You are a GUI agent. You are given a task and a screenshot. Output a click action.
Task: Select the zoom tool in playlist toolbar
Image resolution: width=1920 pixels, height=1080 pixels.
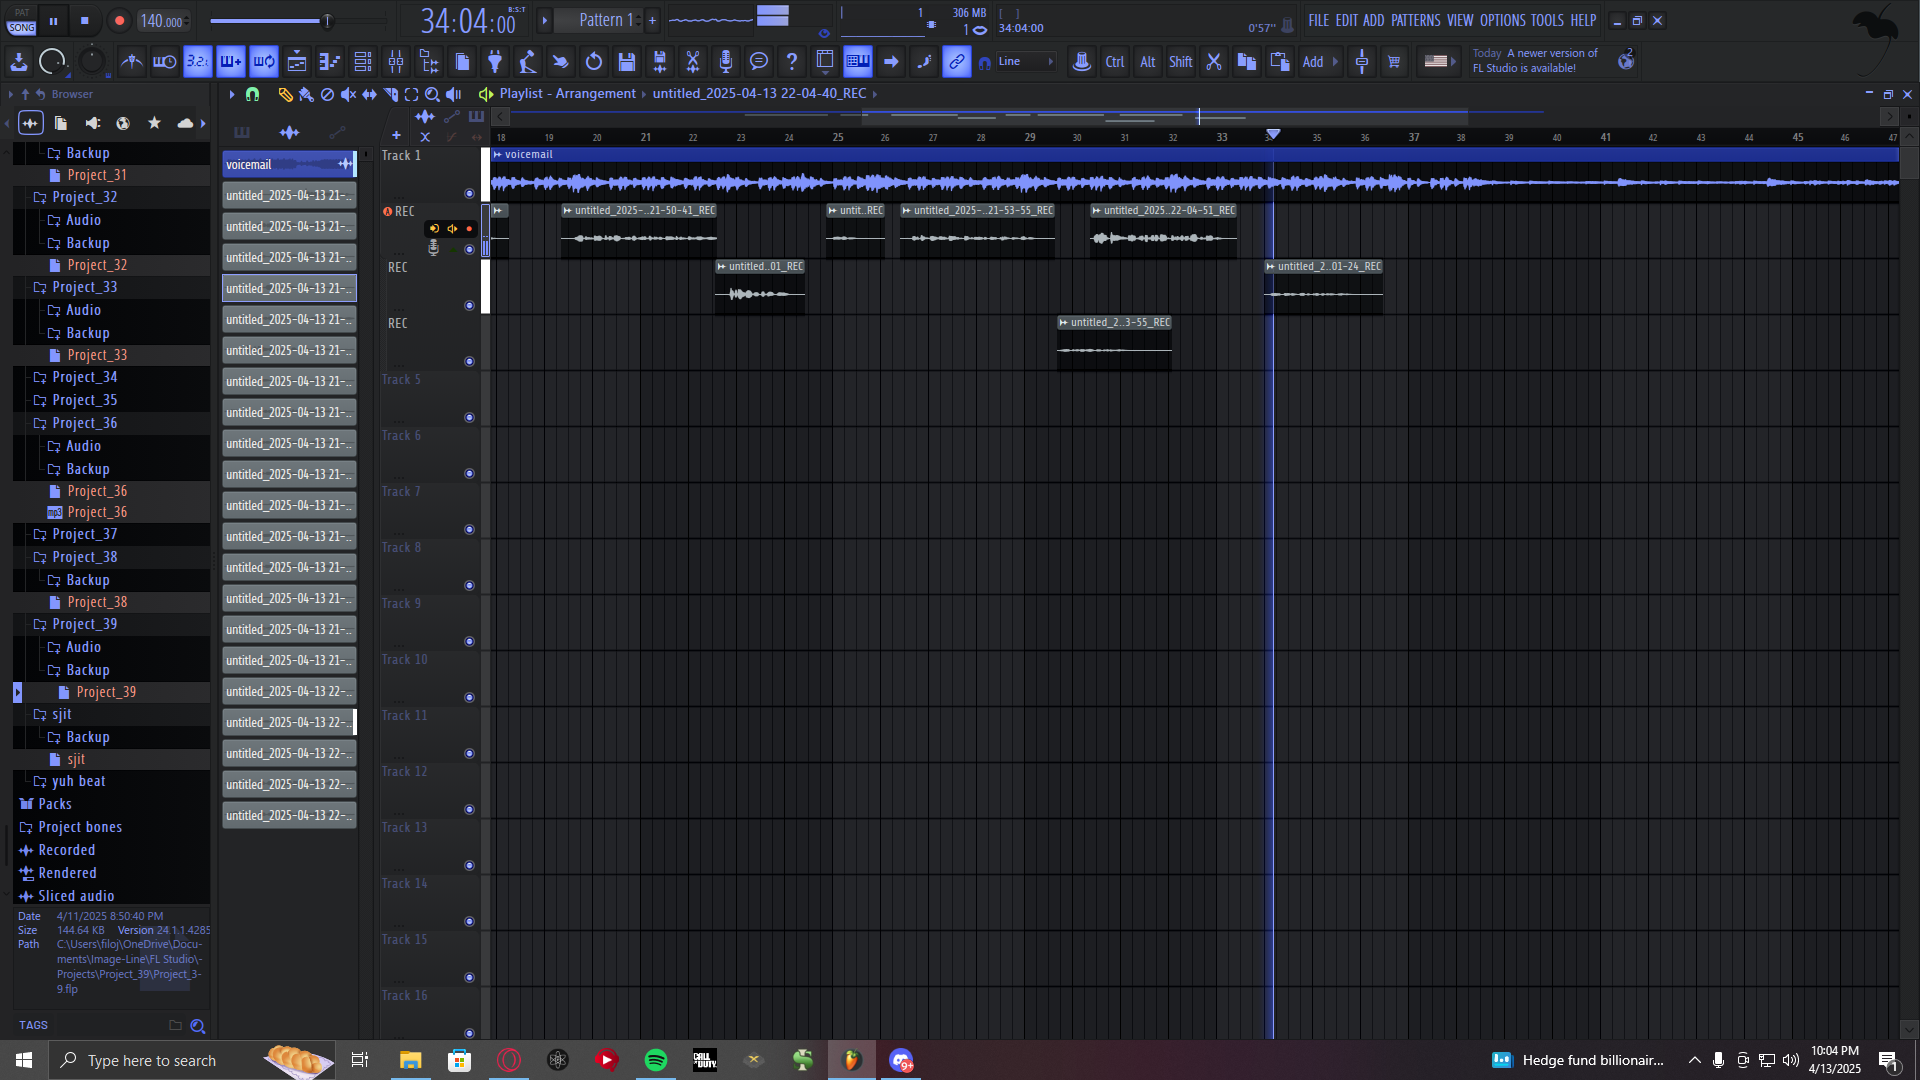click(x=432, y=94)
